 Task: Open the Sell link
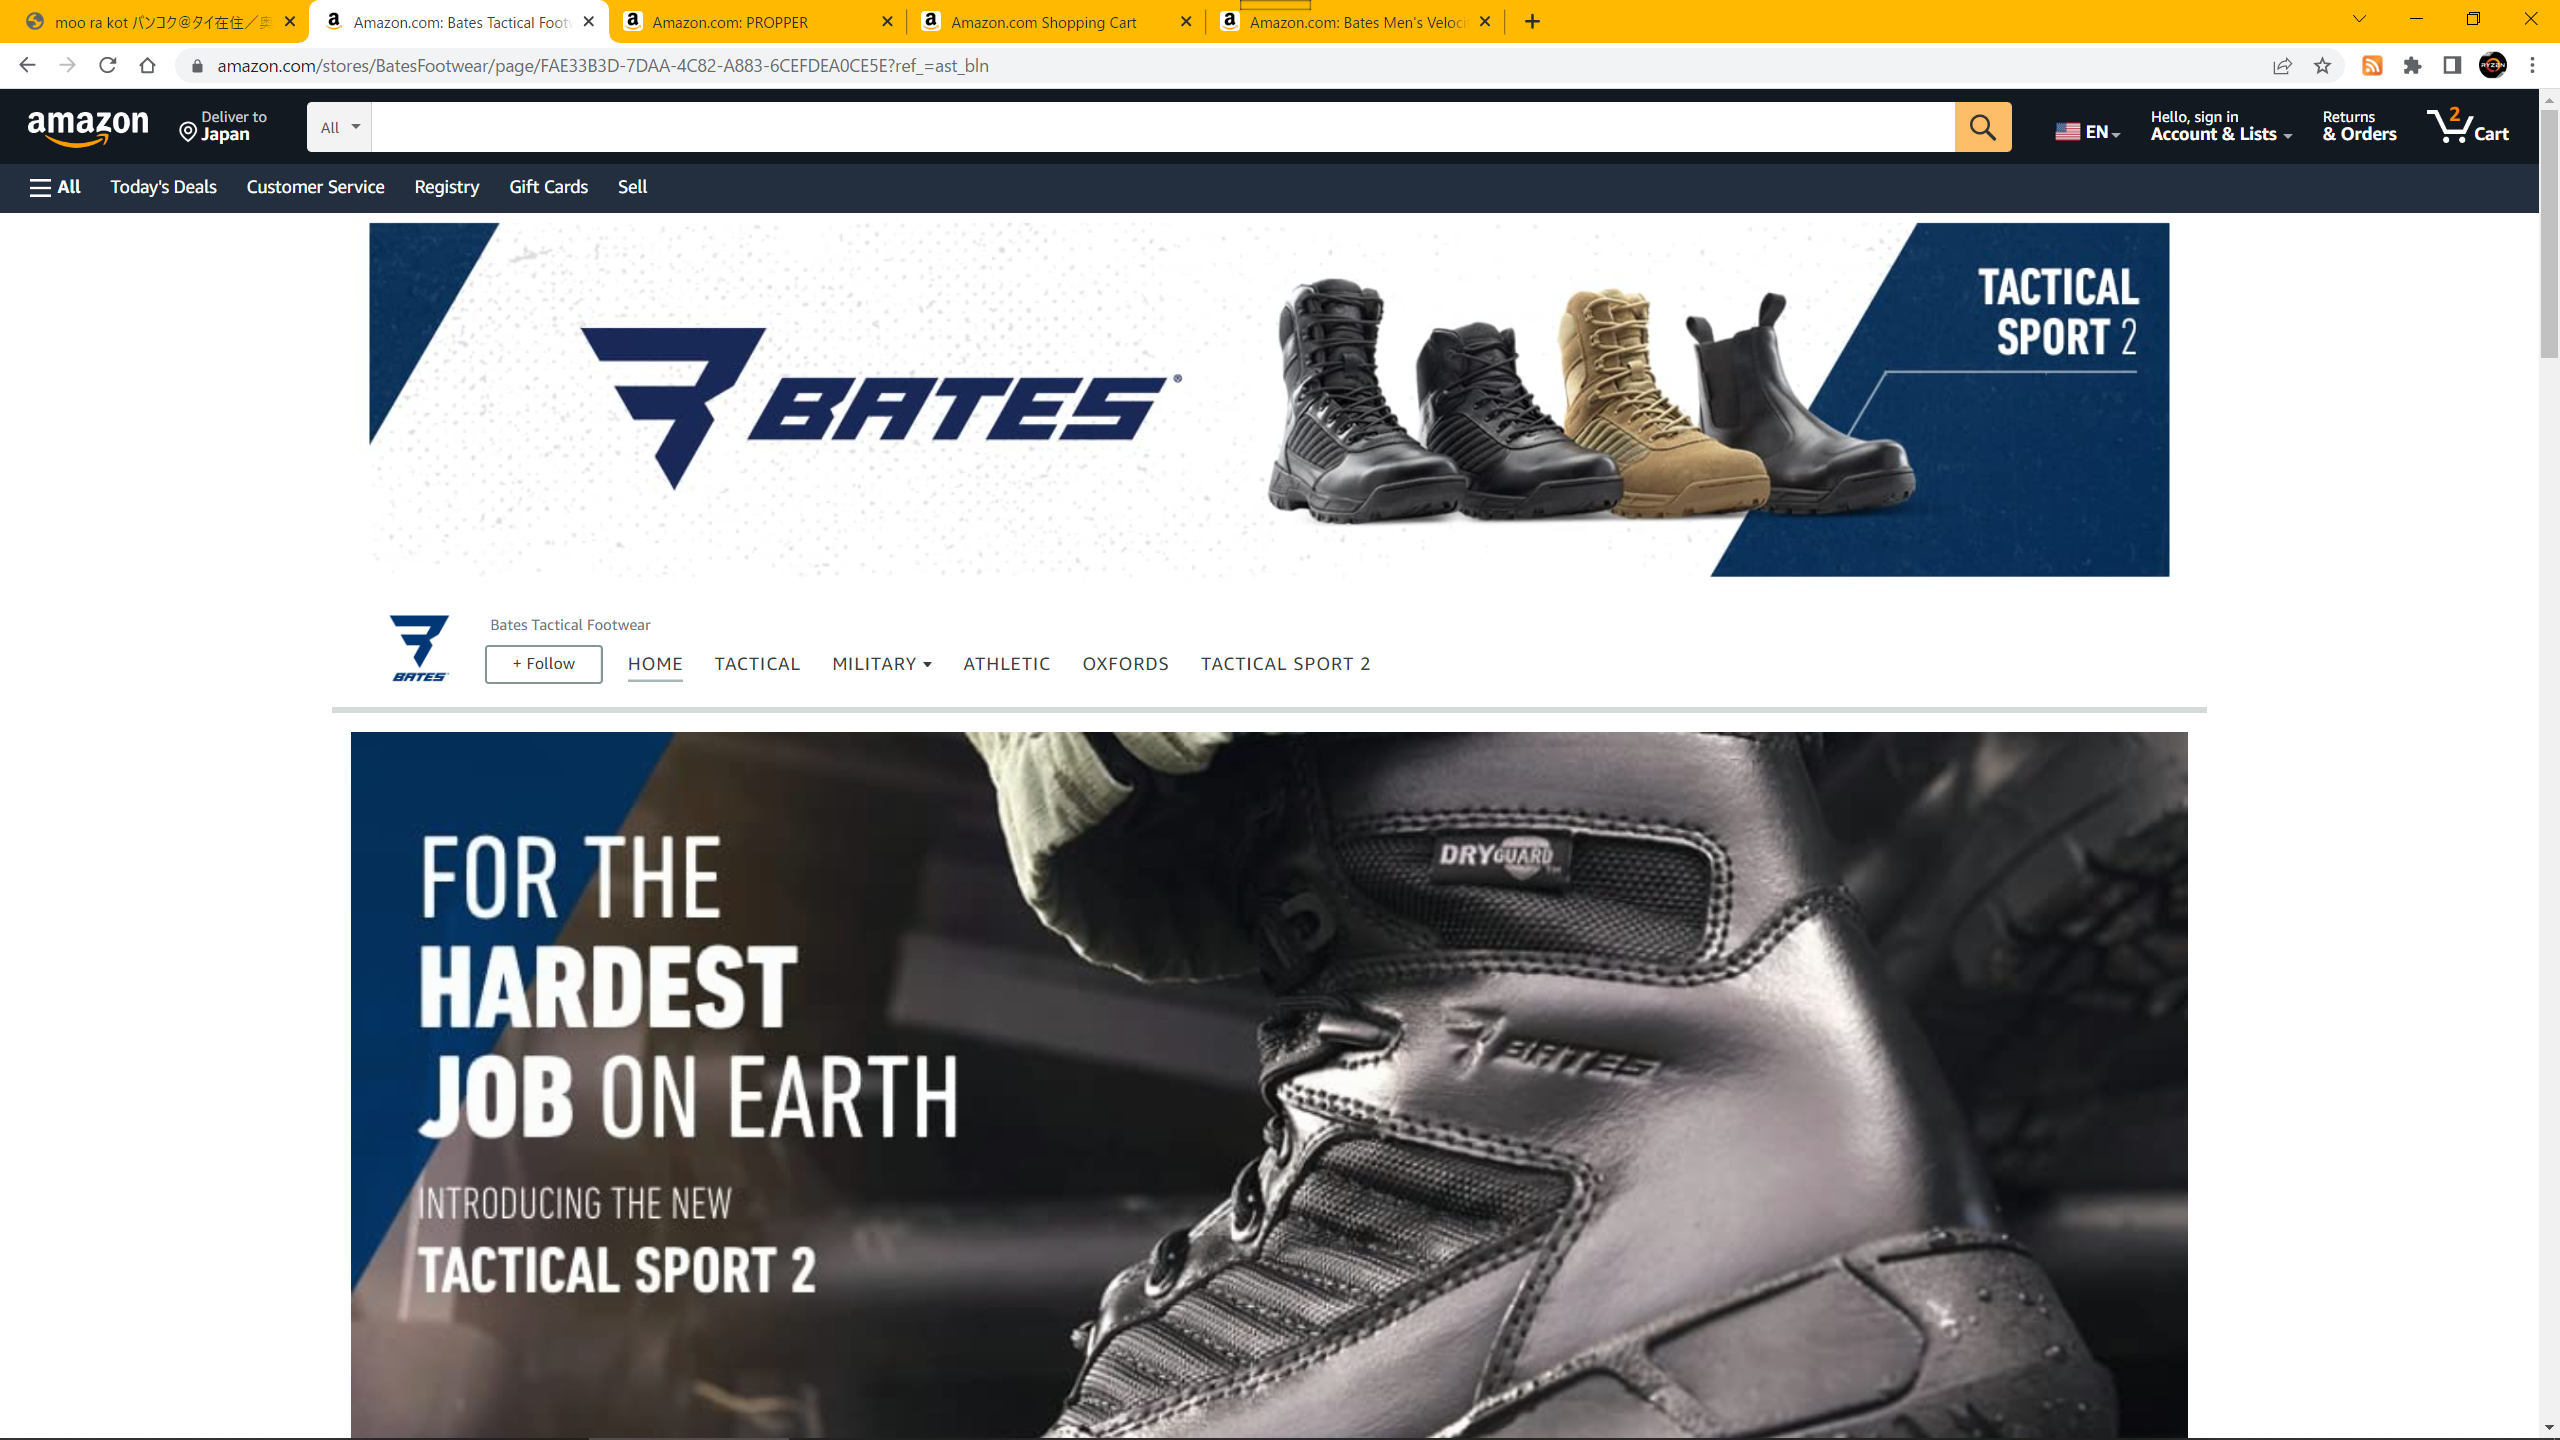[632, 187]
